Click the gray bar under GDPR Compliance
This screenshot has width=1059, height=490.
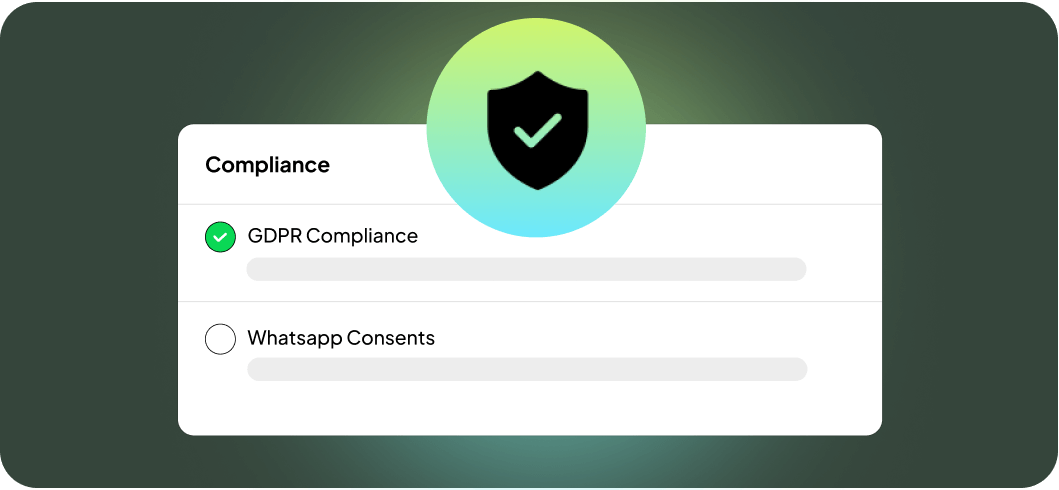point(526,269)
